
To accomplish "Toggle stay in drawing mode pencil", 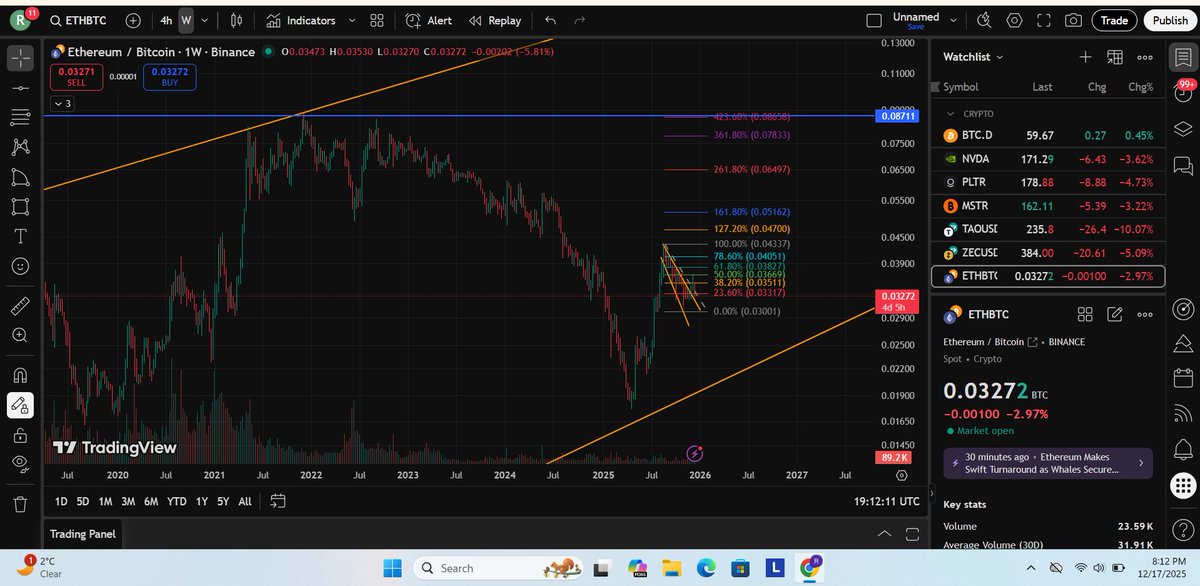I will (x=20, y=405).
